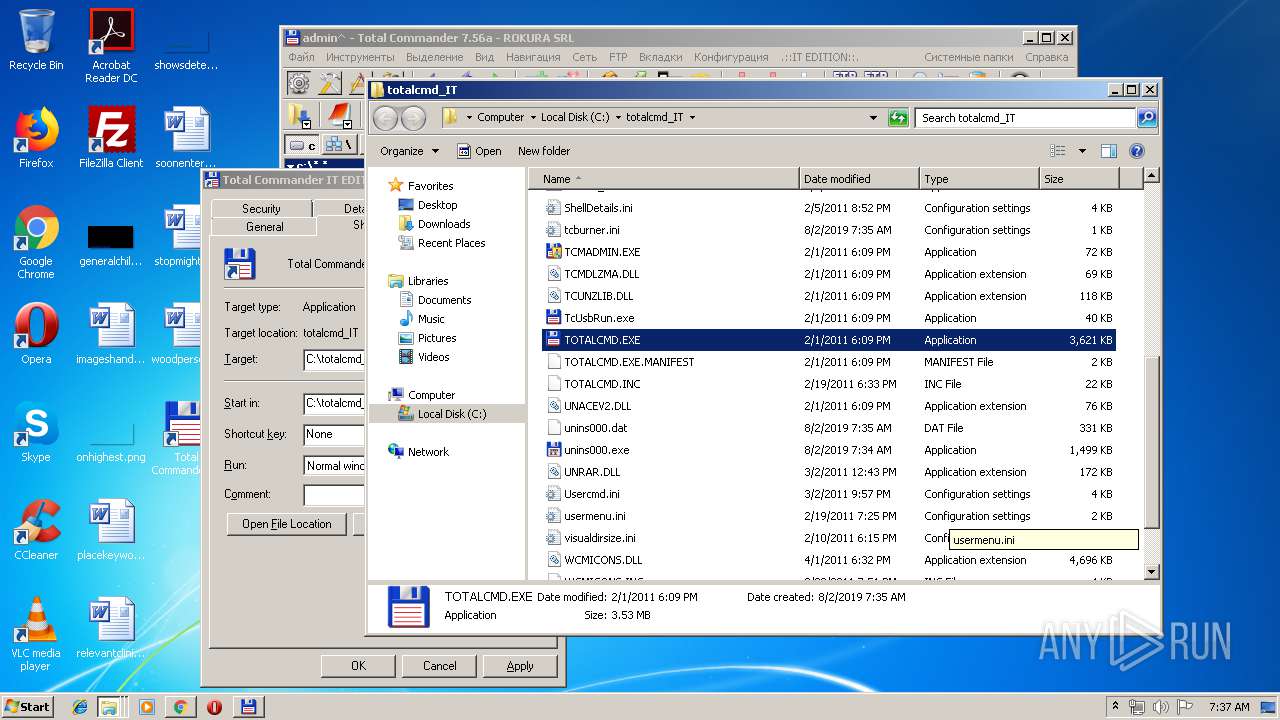Click the file list scroll up arrow
The width and height of the screenshot is (1280, 720).
[x=1151, y=176]
